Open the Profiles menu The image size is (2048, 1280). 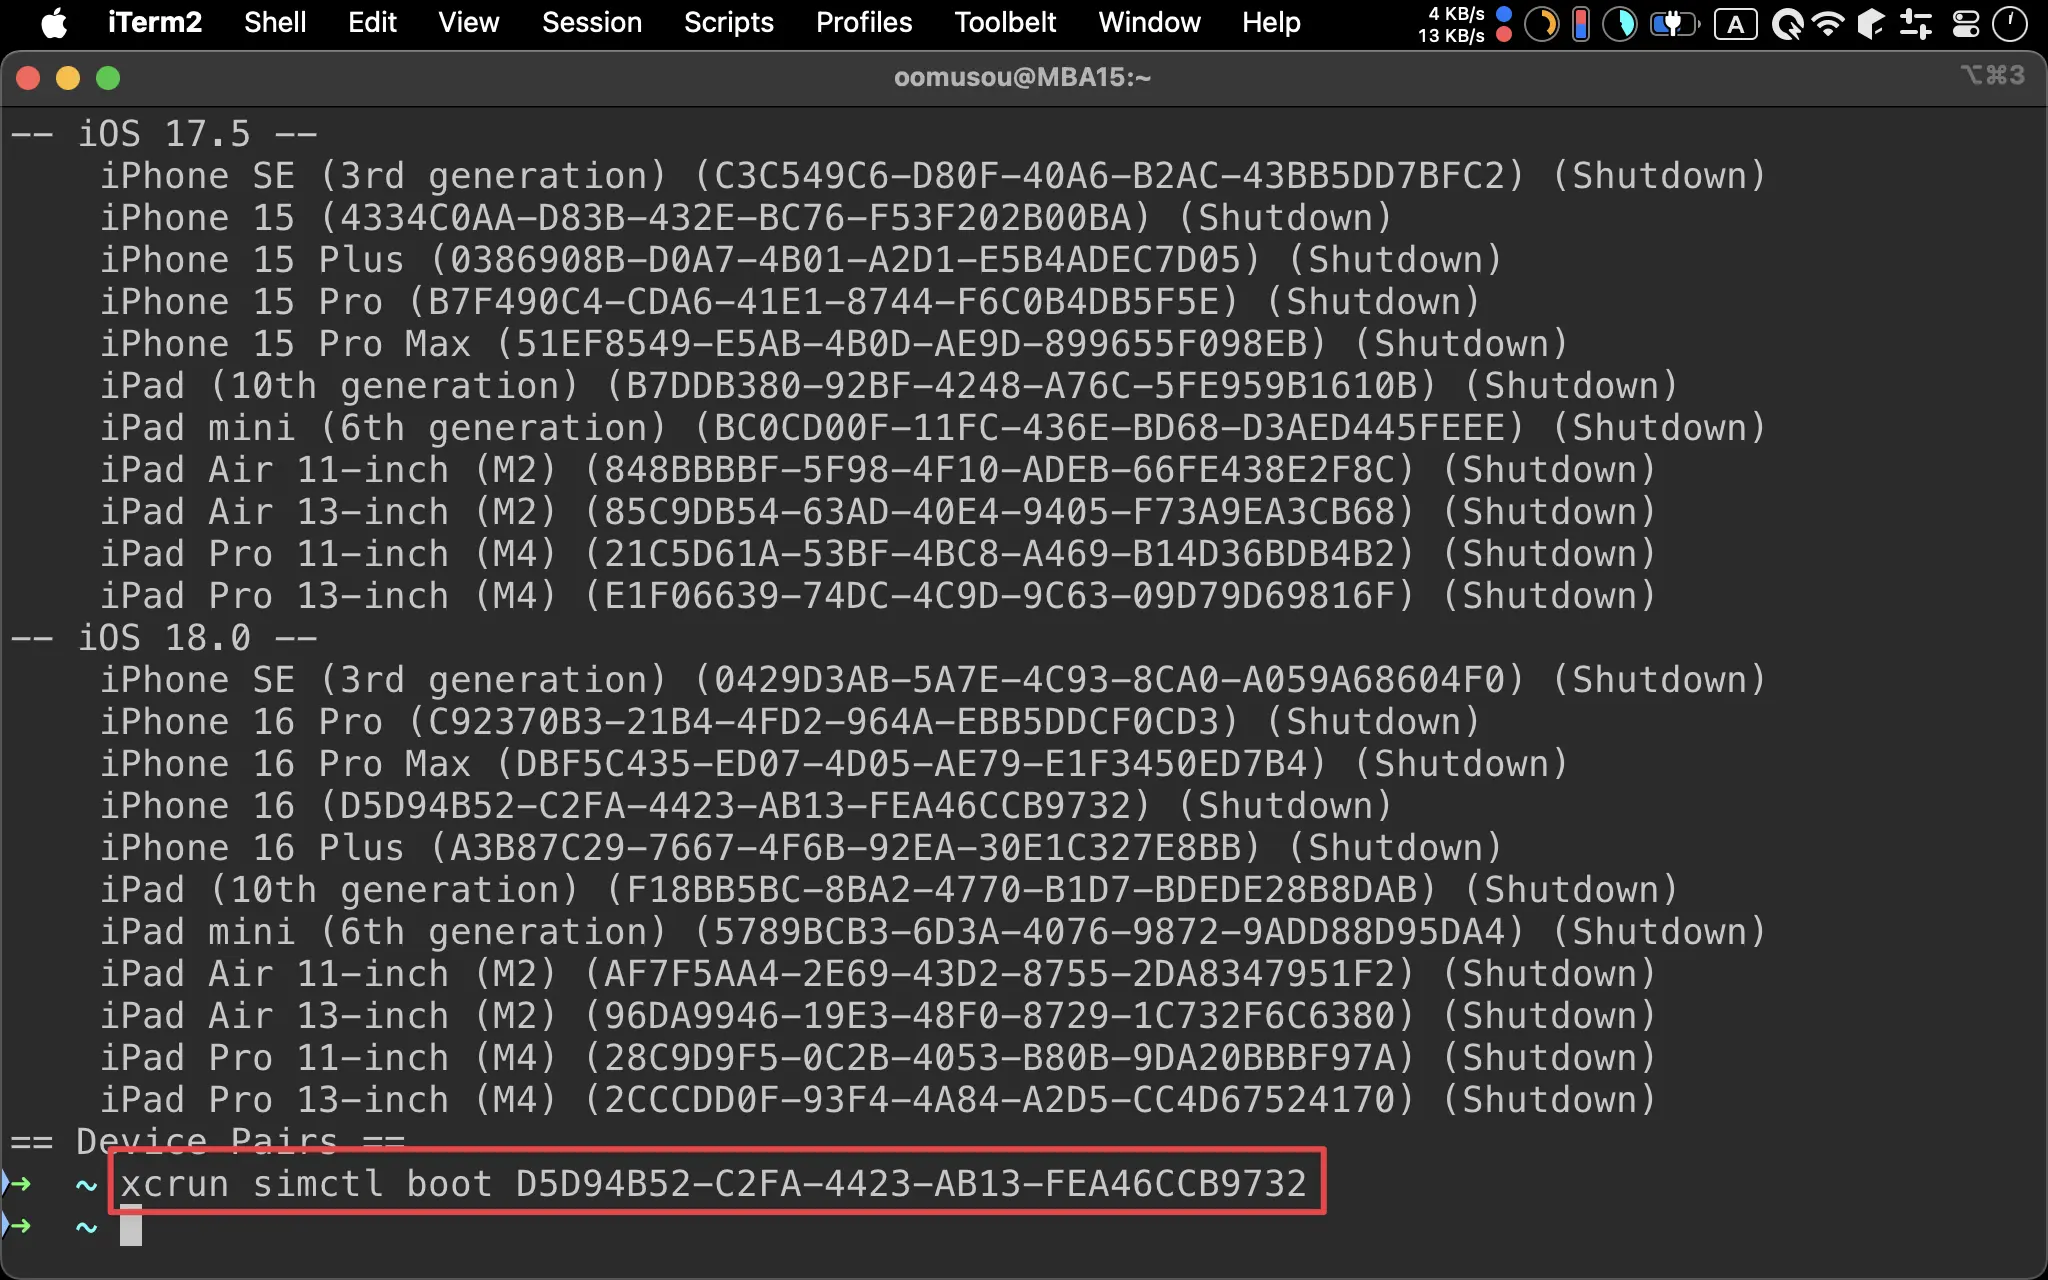864,22
